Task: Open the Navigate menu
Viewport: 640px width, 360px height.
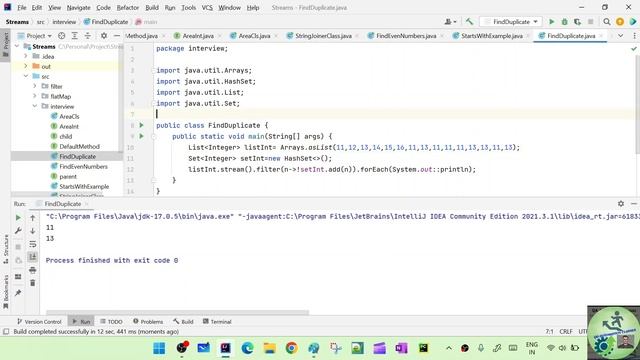Action: click(78, 7)
